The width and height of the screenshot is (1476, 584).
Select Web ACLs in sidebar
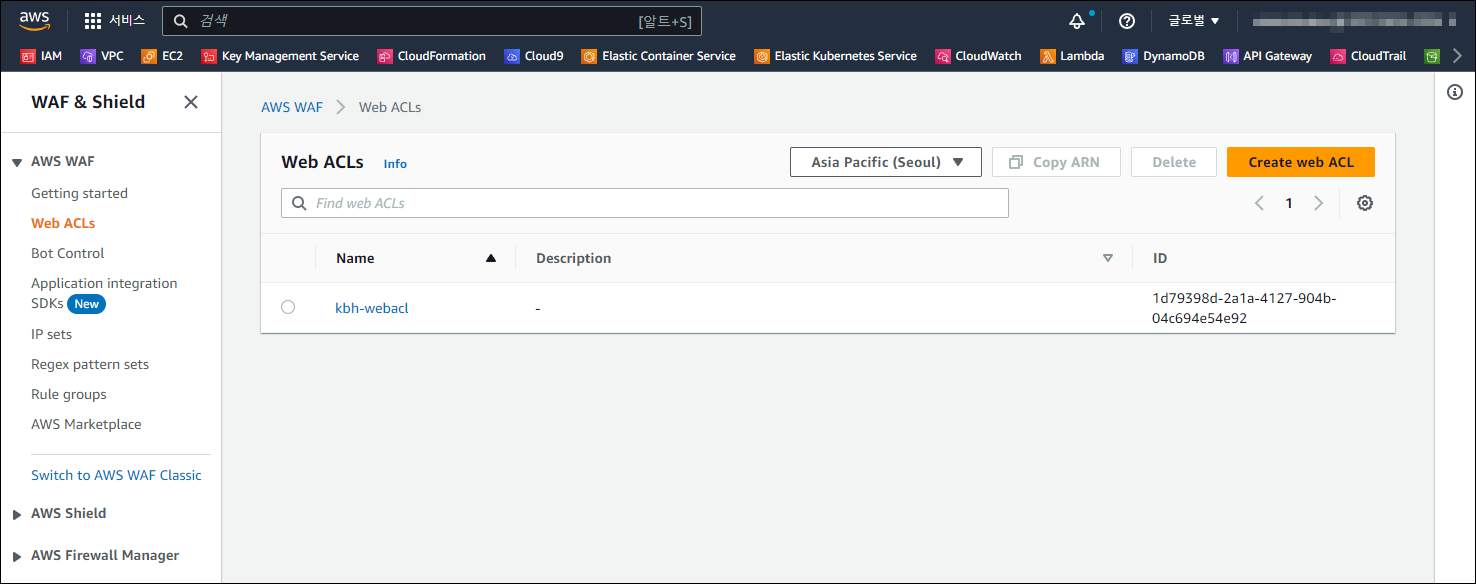(63, 223)
